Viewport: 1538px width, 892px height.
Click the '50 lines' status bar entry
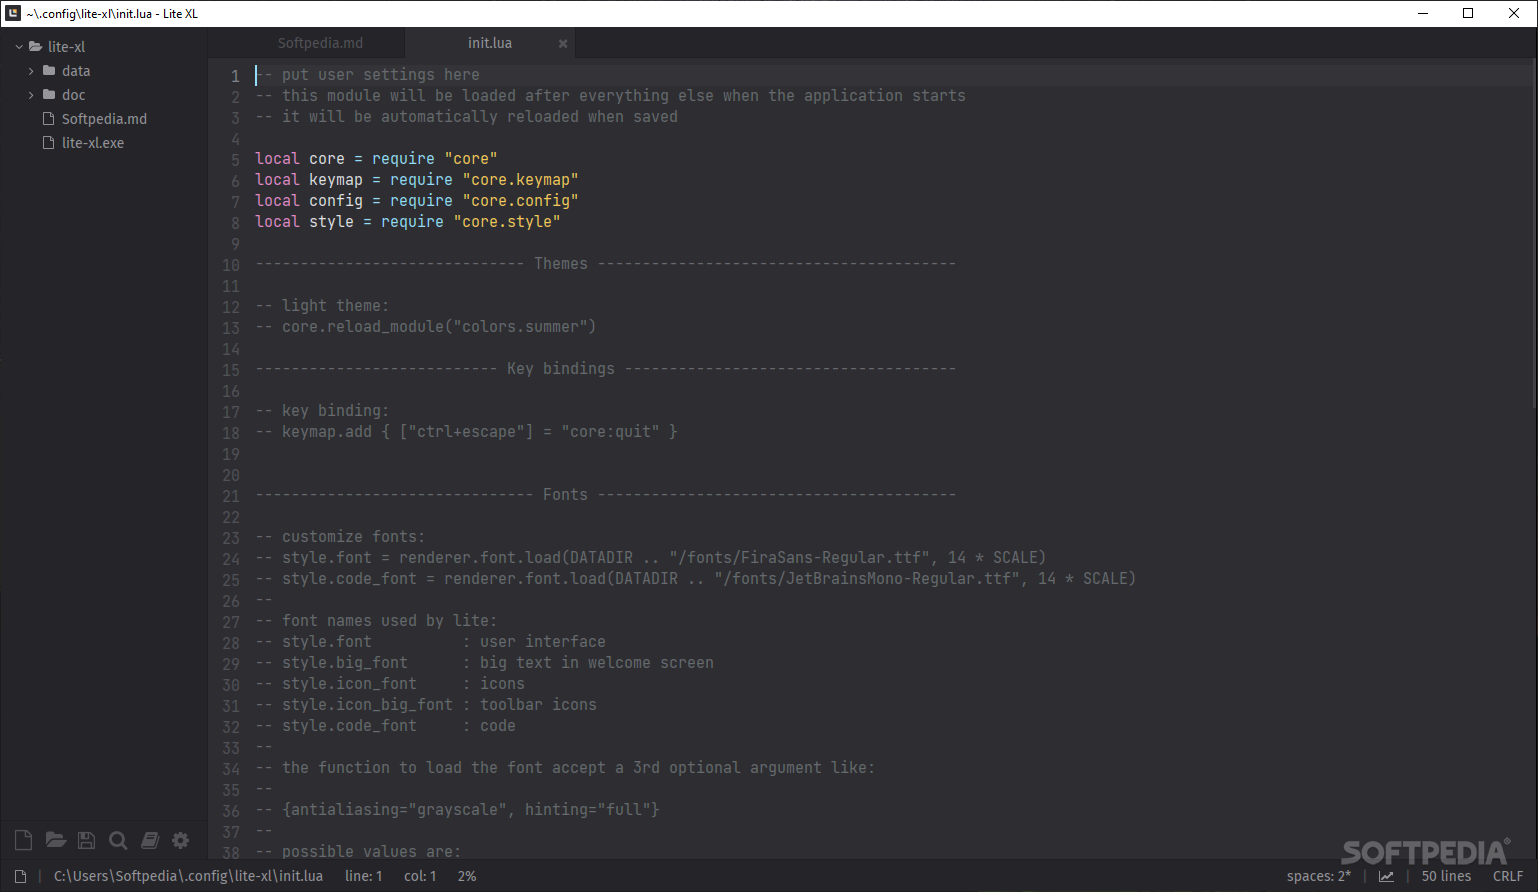1446,876
